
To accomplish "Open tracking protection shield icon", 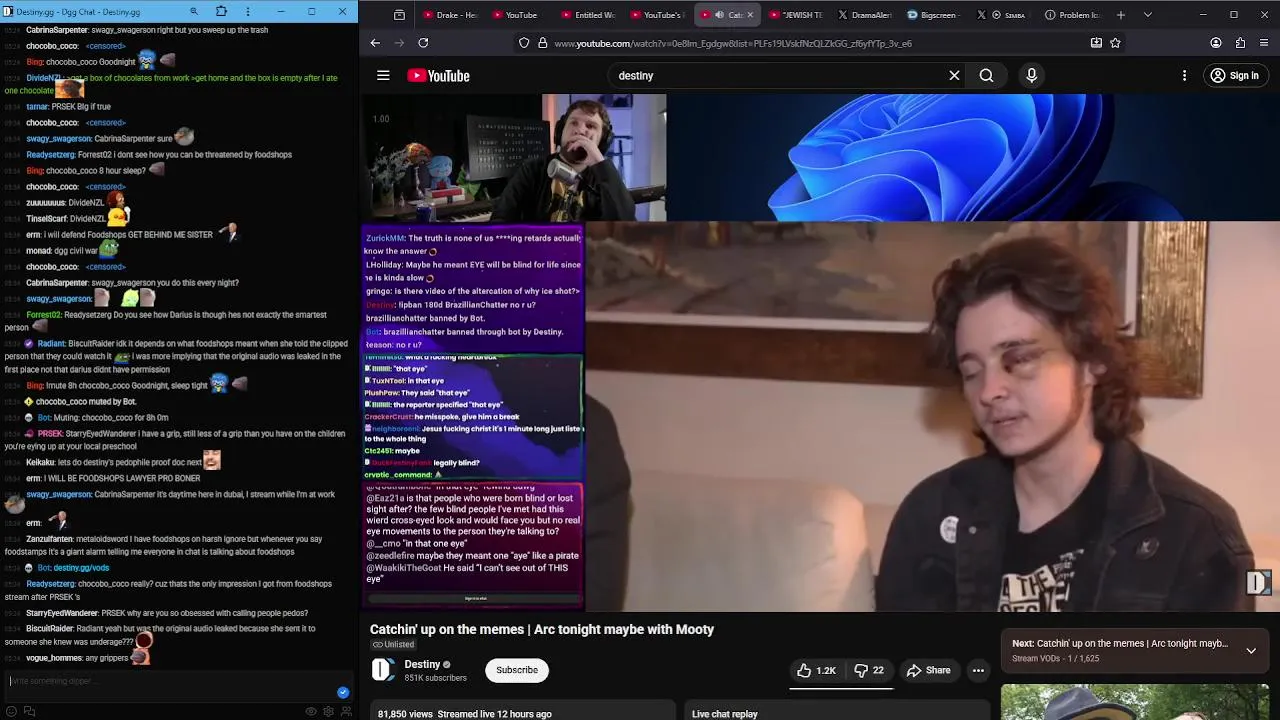I will click(x=524, y=43).
